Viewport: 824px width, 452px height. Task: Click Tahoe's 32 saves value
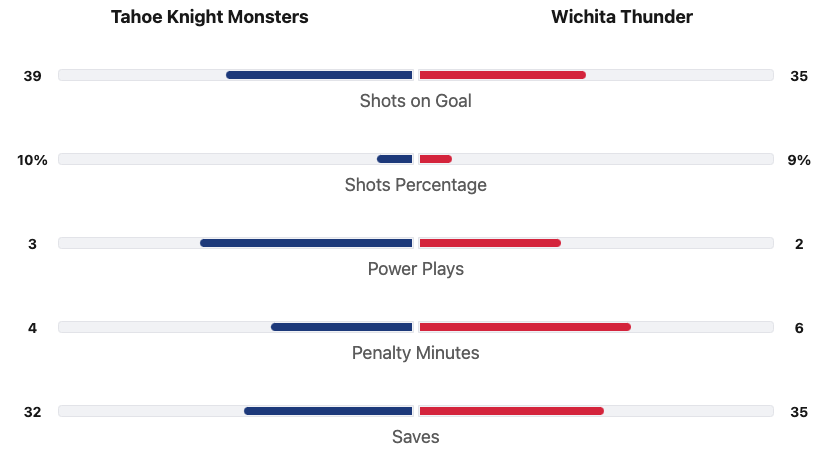click(x=33, y=411)
